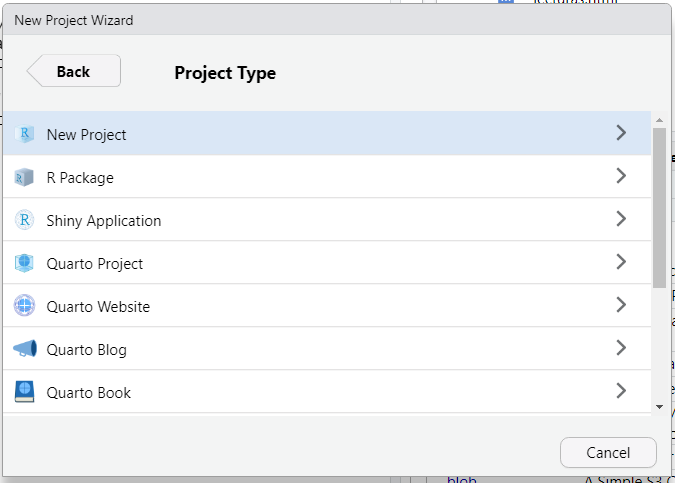Click the project list scrollbar thumb
Image resolution: width=675 pixels, height=483 pixels.
[659, 208]
